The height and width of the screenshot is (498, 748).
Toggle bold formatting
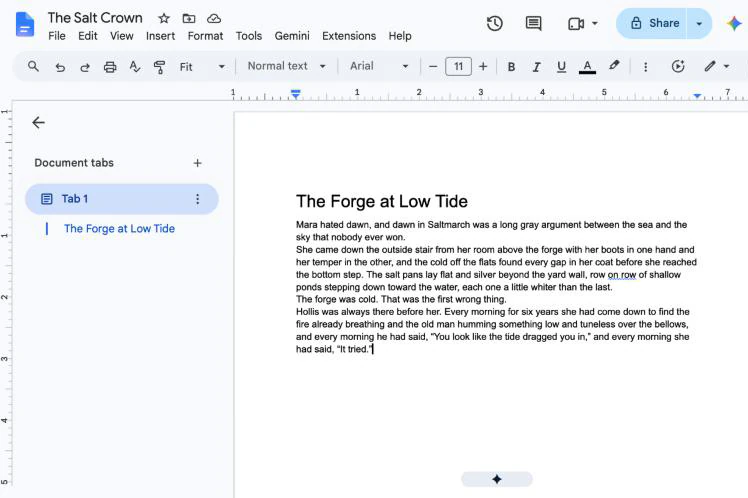511,67
